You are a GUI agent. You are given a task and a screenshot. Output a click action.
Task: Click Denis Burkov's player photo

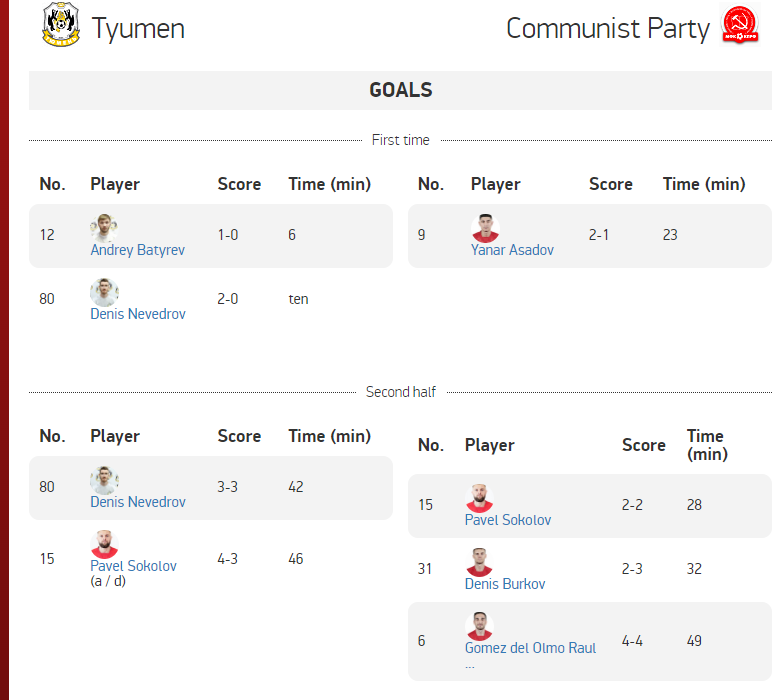479,562
